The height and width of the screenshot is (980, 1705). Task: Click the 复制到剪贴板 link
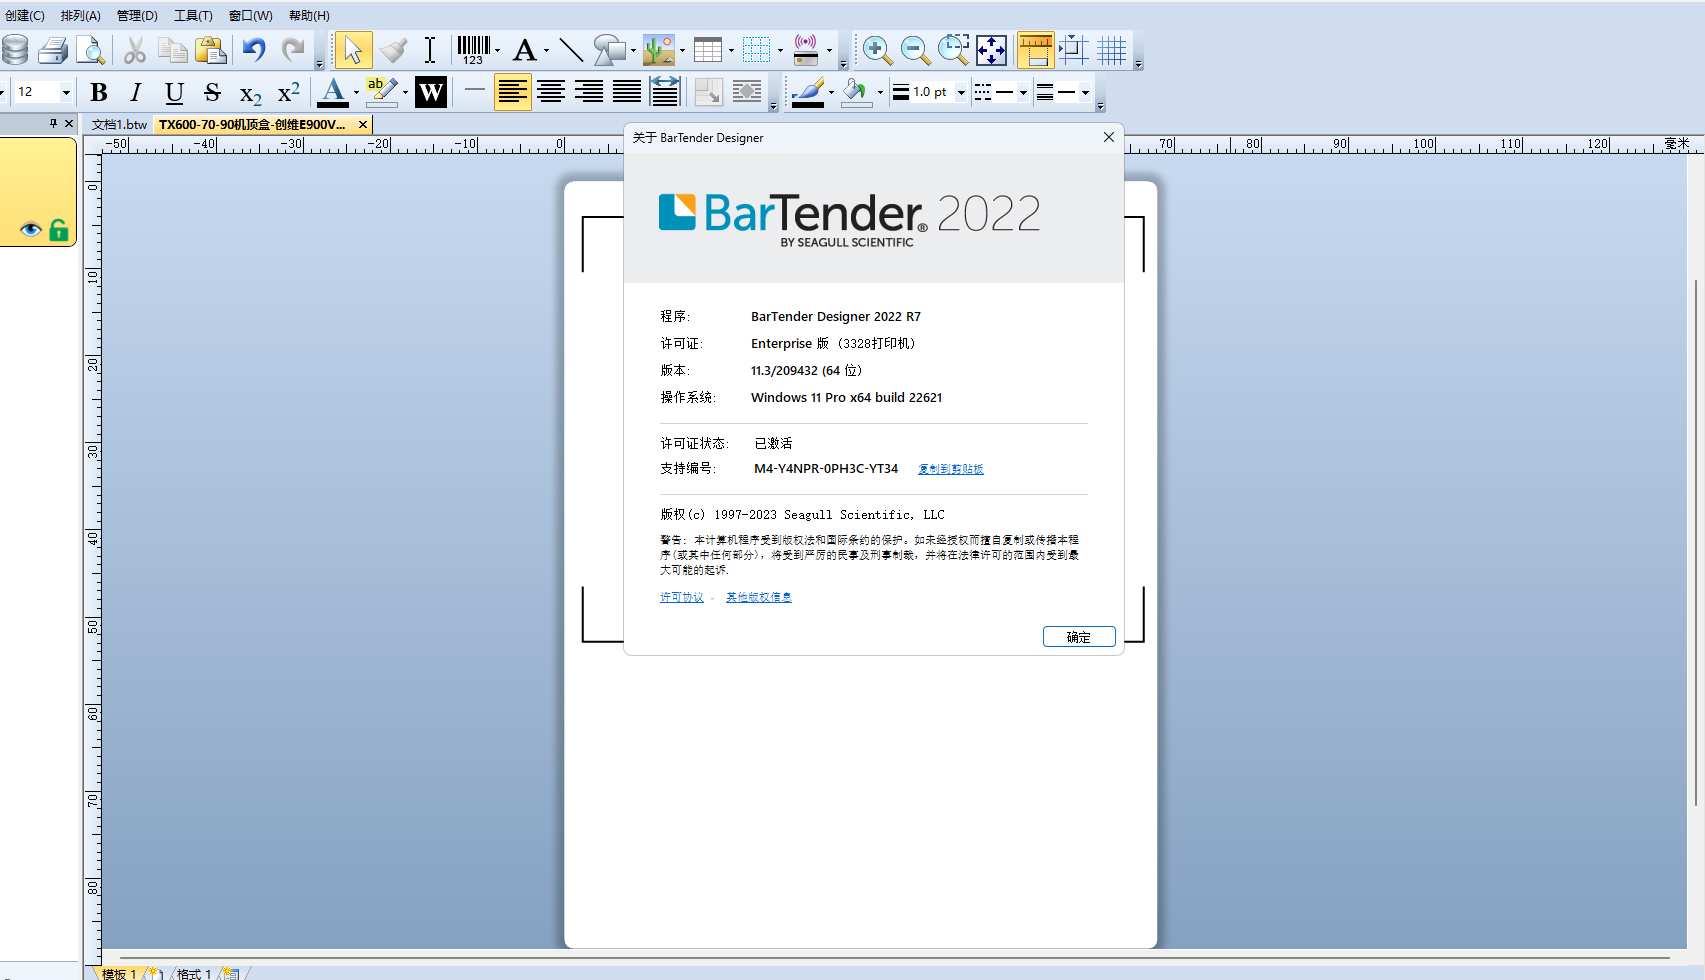pyautogui.click(x=951, y=469)
